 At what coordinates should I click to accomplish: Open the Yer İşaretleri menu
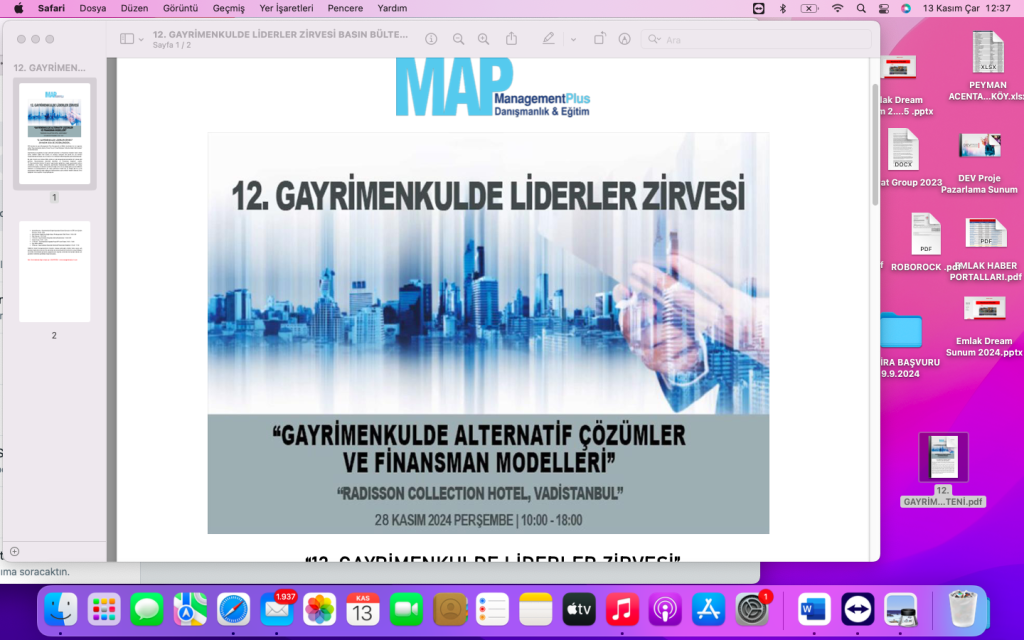click(286, 8)
